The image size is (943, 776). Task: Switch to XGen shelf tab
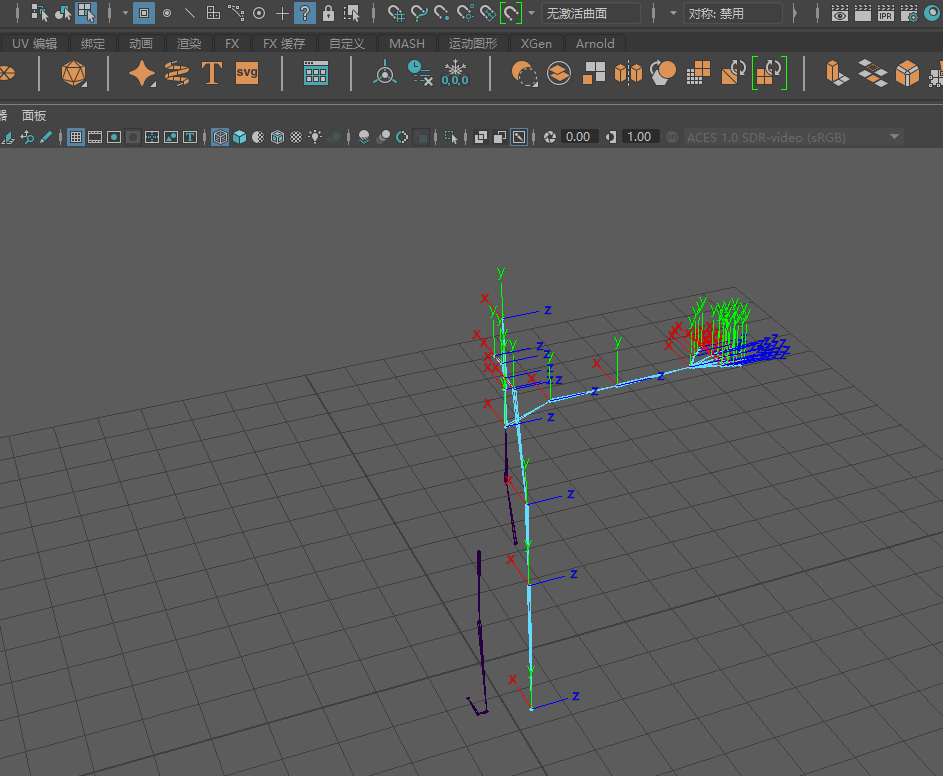coord(536,43)
